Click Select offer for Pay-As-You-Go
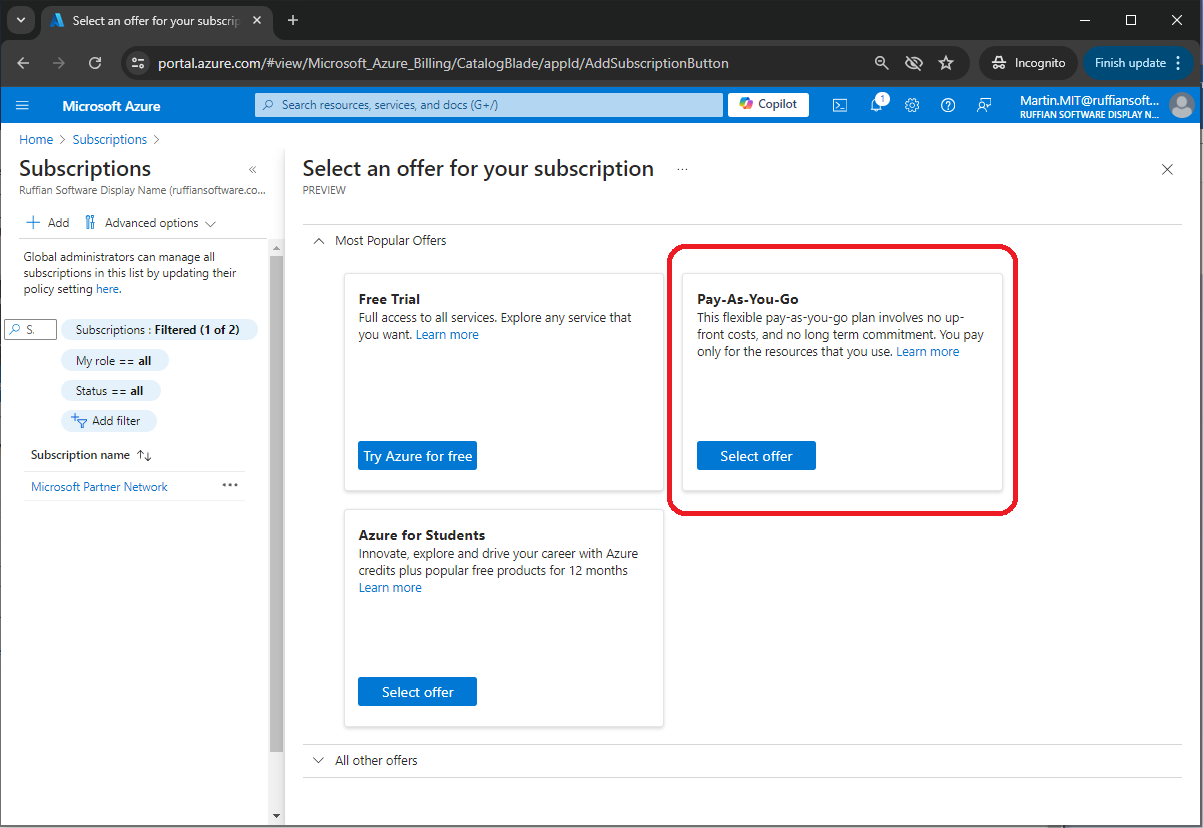 [x=756, y=456]
